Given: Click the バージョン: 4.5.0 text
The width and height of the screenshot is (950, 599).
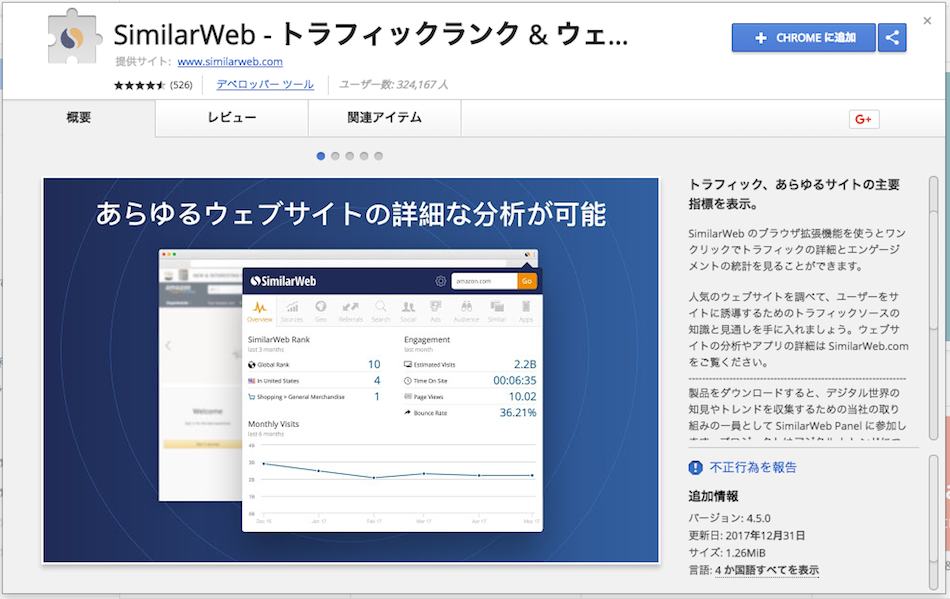Looking at the screenshot, I should pos(729,518).
